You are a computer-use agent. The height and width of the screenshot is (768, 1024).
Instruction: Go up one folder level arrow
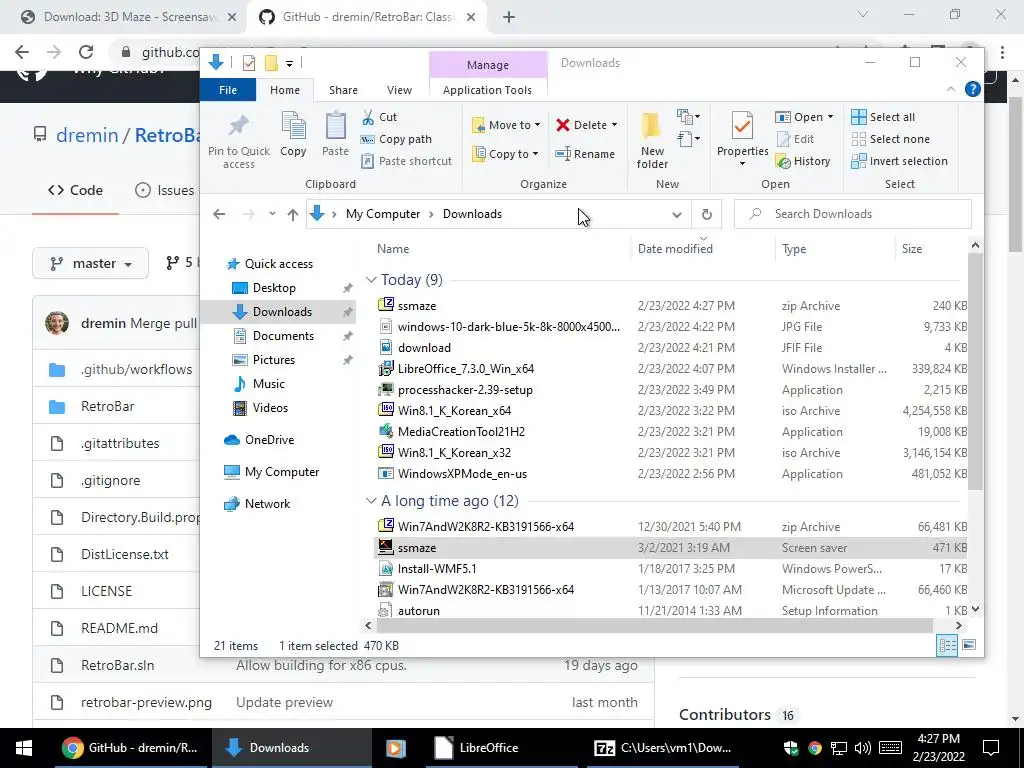(x=293, y=214)
